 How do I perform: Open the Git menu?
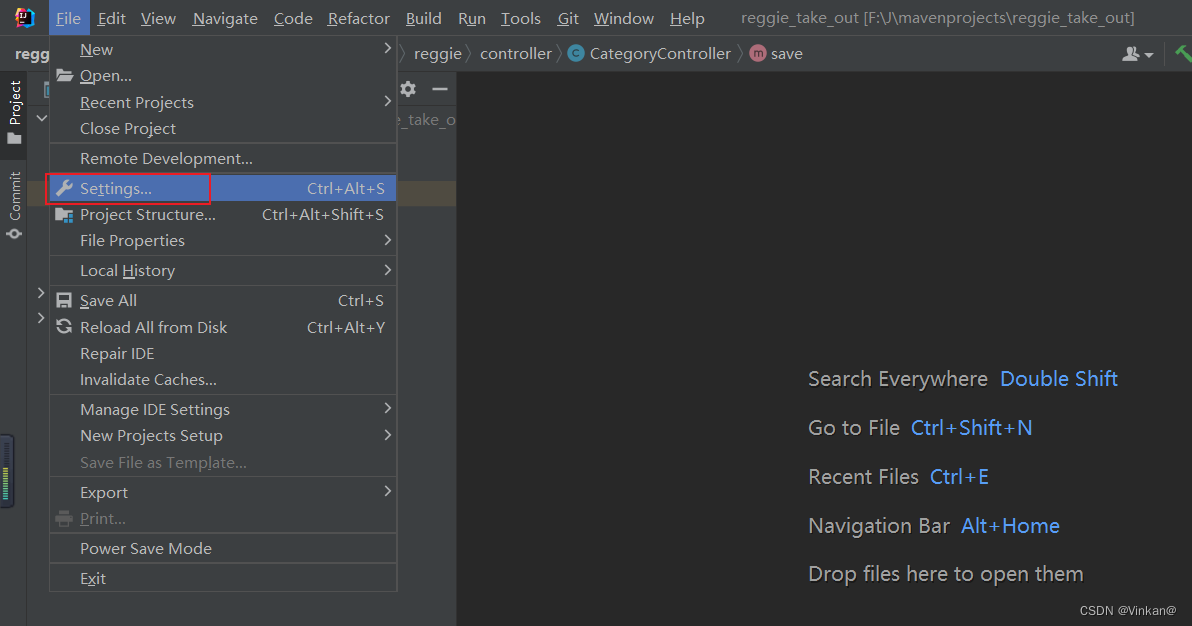click(x=567, y=17)
